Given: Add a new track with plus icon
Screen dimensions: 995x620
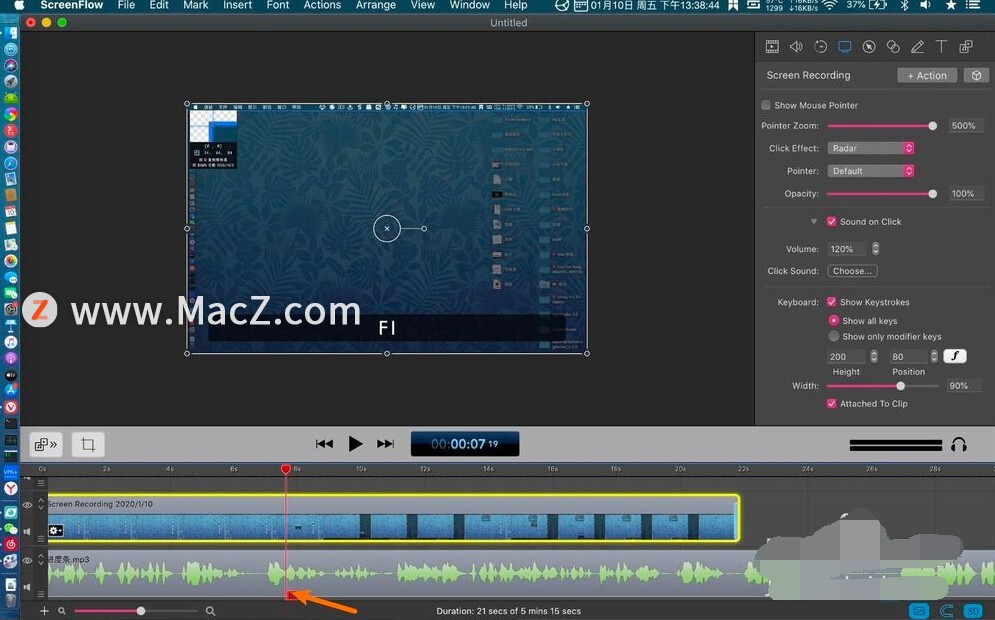Looking at the screenshot, I should pos(44,610).
